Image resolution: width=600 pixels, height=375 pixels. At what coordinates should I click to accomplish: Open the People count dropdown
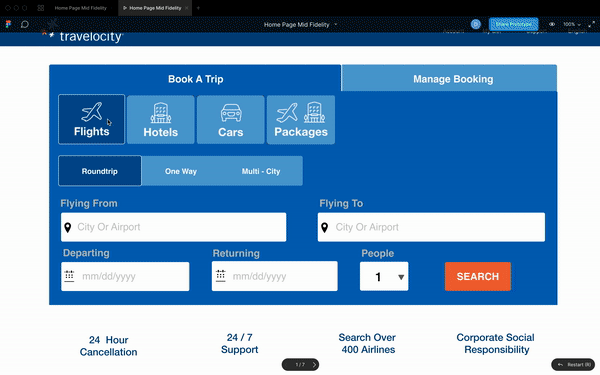click(384, 276)
